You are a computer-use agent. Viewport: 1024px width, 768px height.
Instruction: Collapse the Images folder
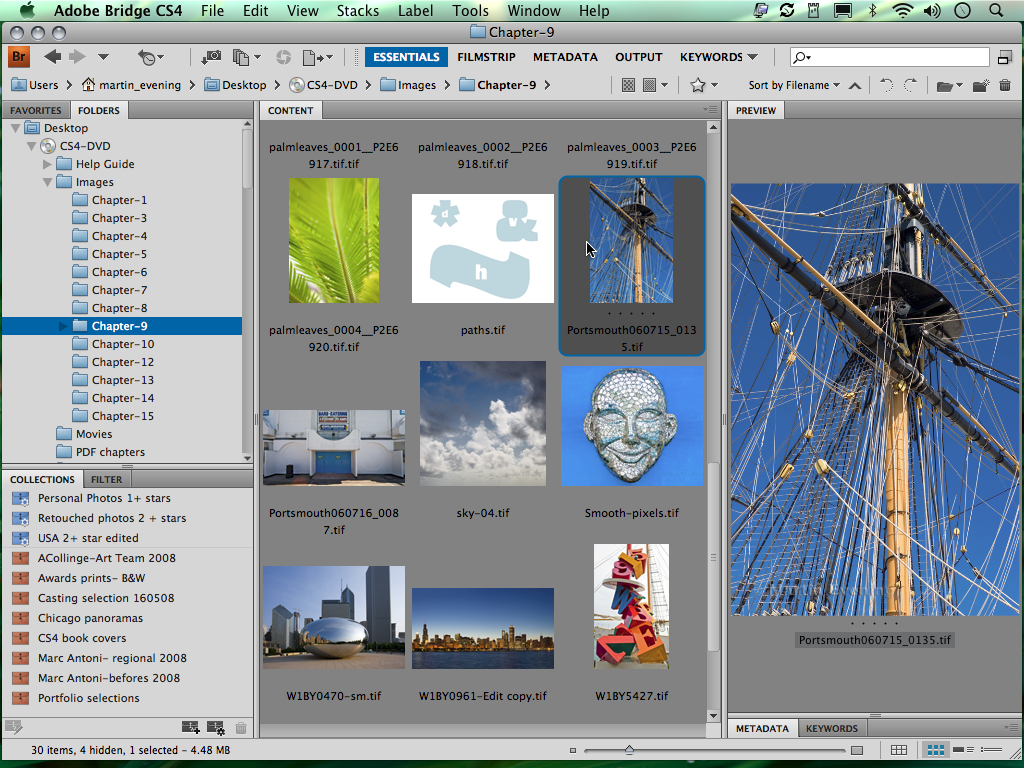[x=47, y=182]
